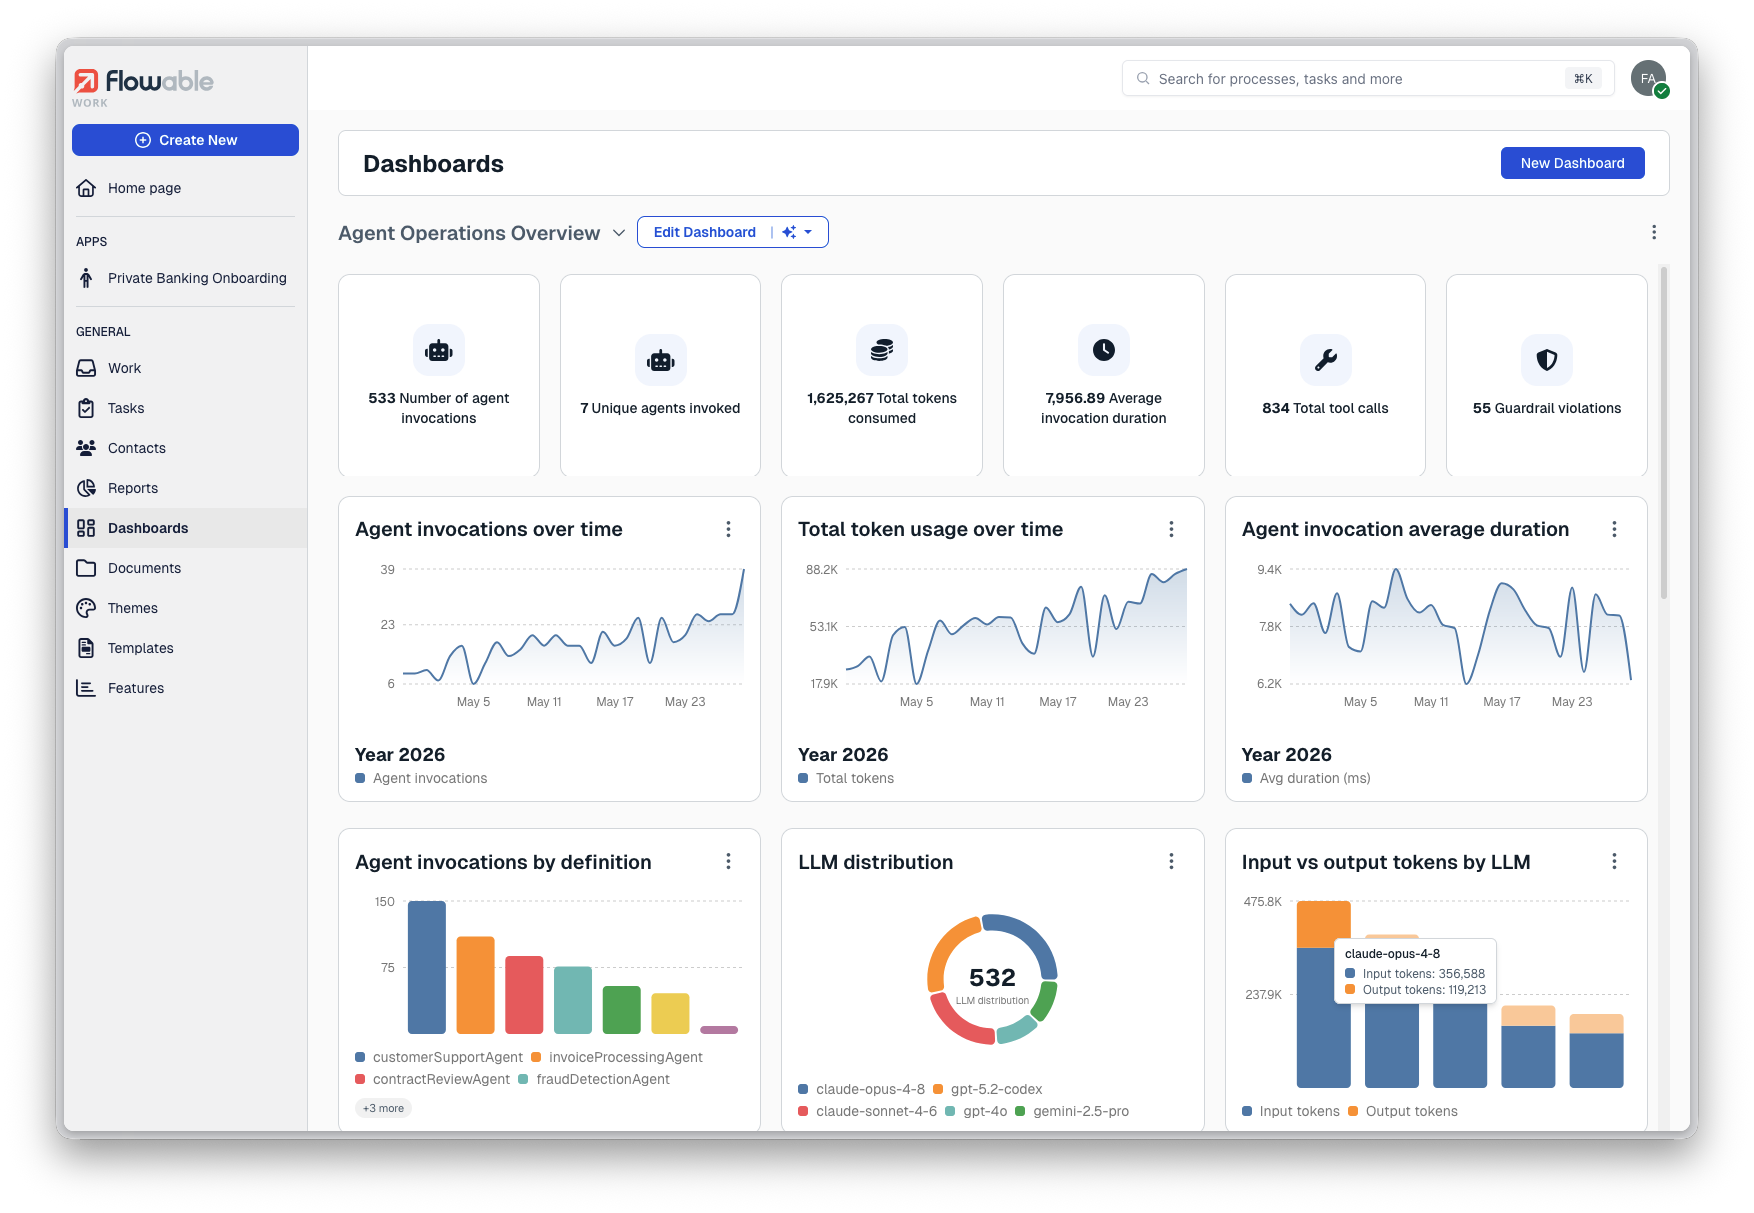Open options menu for Input vs output tokens
The height and width of the screenshot is (1213, 1754).
(x=1614, y=861)
